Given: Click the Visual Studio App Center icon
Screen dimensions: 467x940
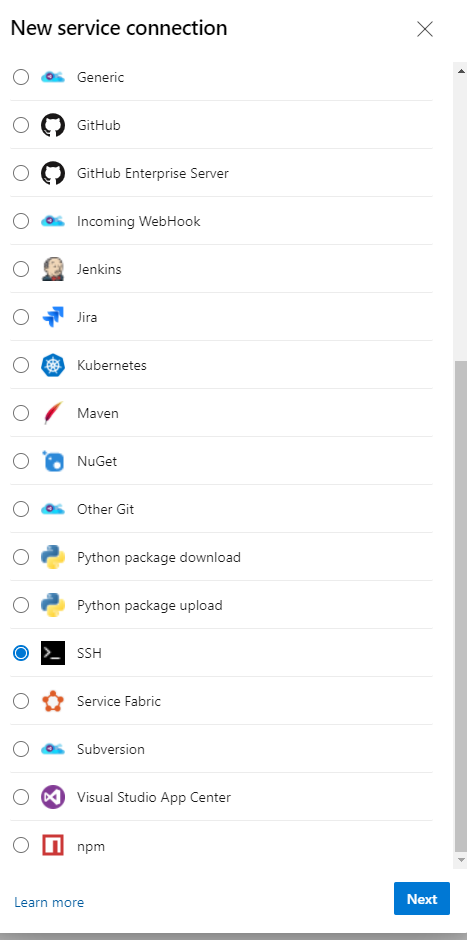Looking at the screenshot, I should click(53, 797).
